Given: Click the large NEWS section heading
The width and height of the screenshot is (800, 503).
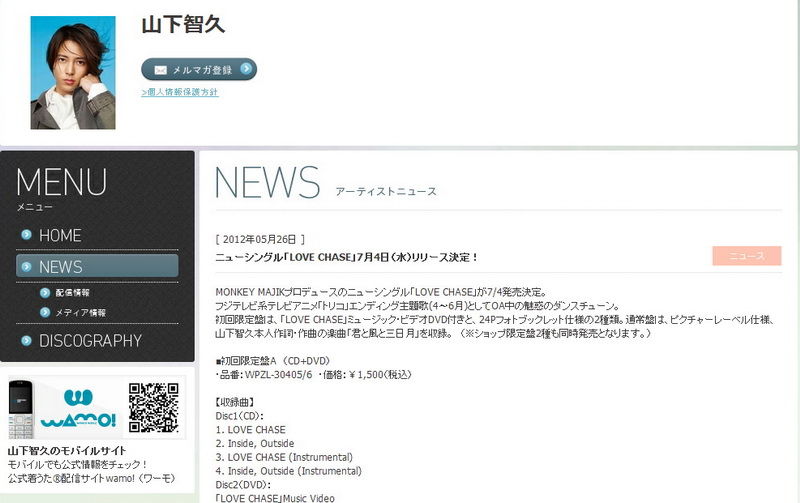Looking at the screenshot, I should click(x=267, y=182).
